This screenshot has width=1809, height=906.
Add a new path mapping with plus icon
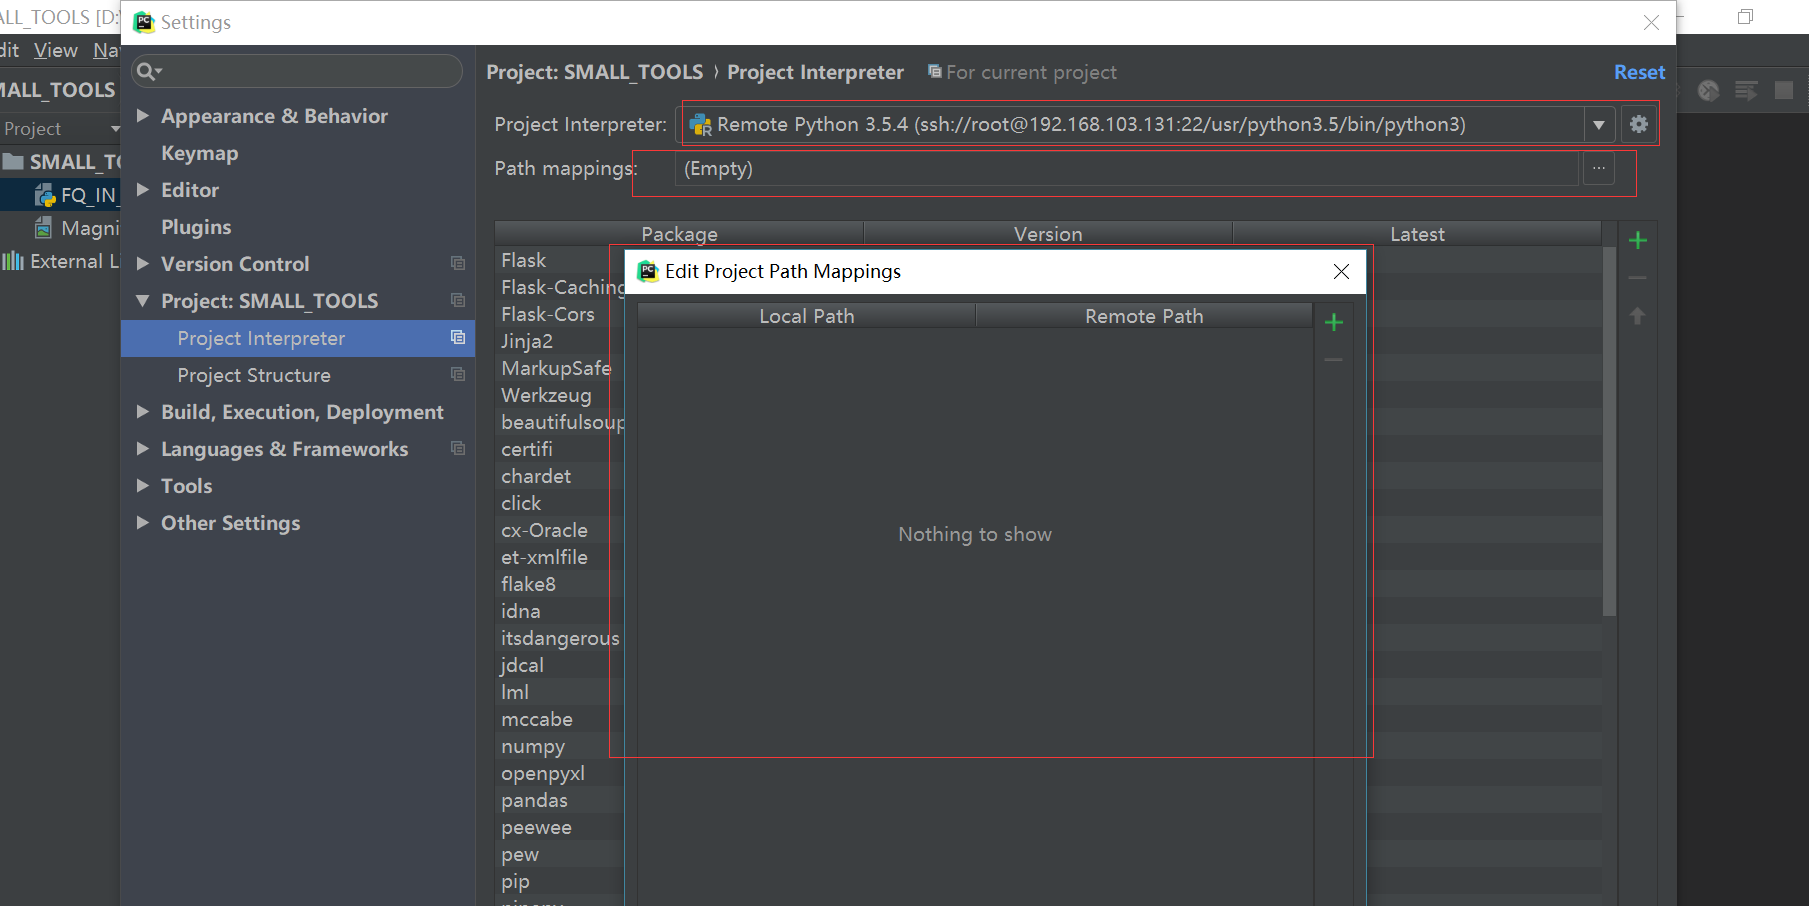point(1333,322)
